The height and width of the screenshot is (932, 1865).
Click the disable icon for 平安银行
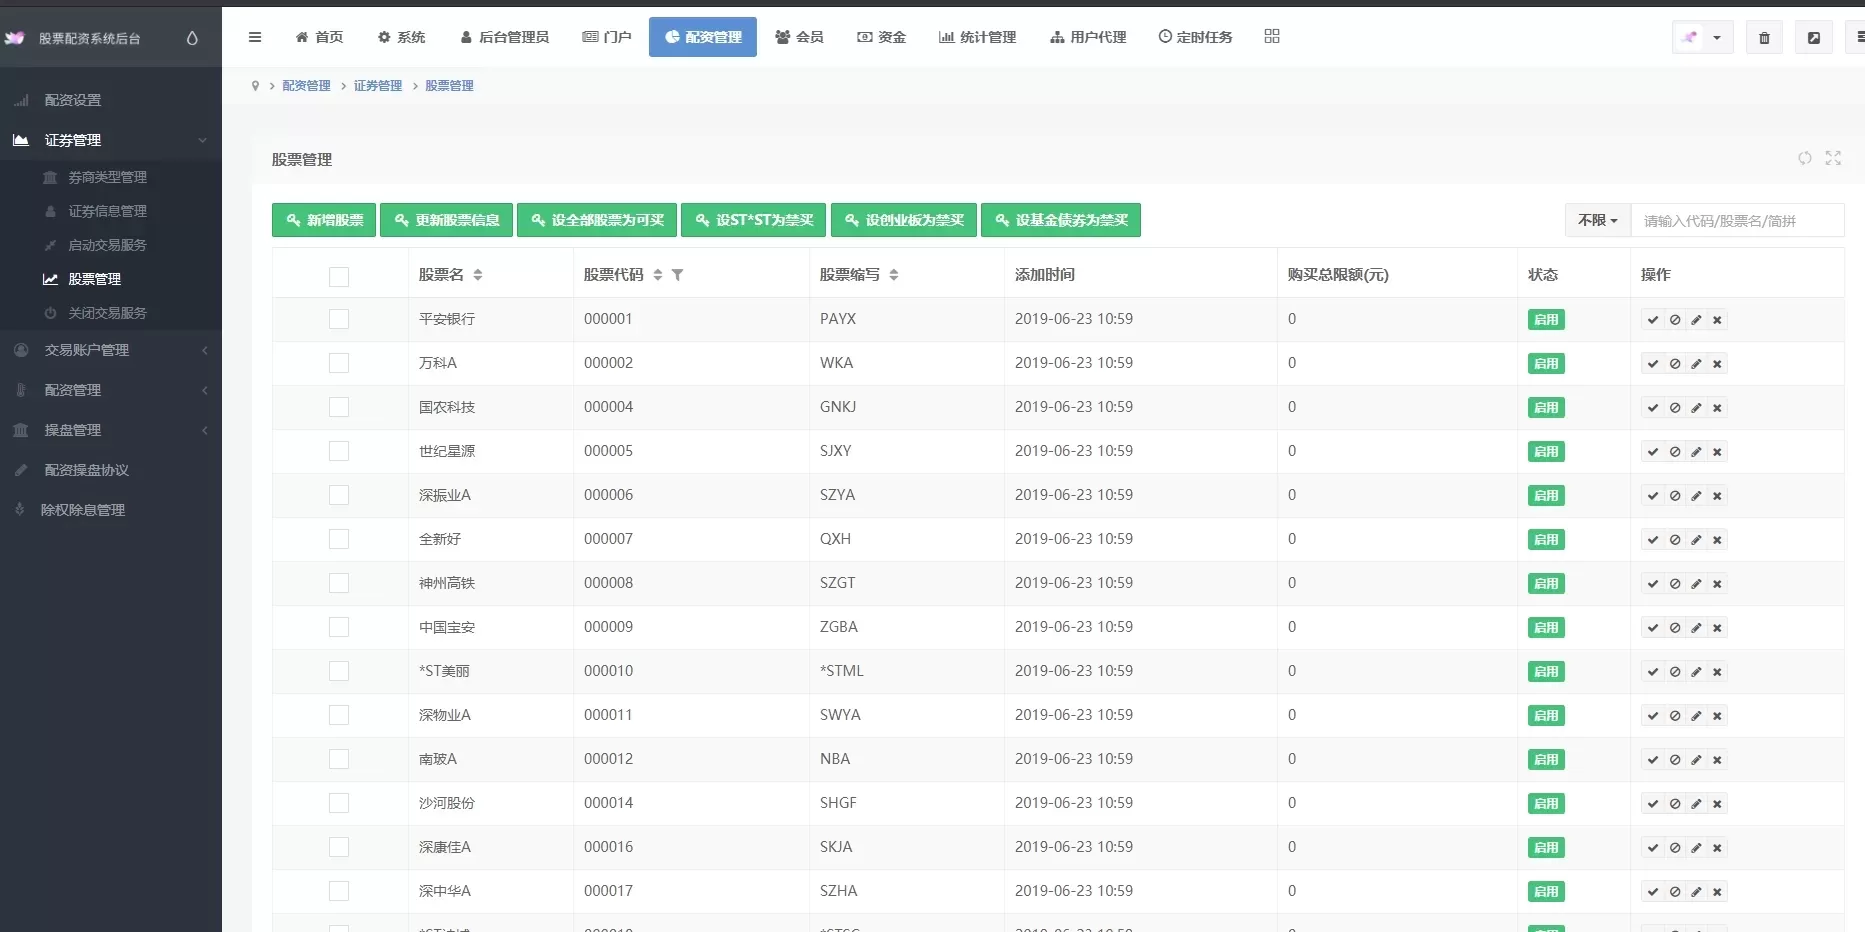point(1675,320)
